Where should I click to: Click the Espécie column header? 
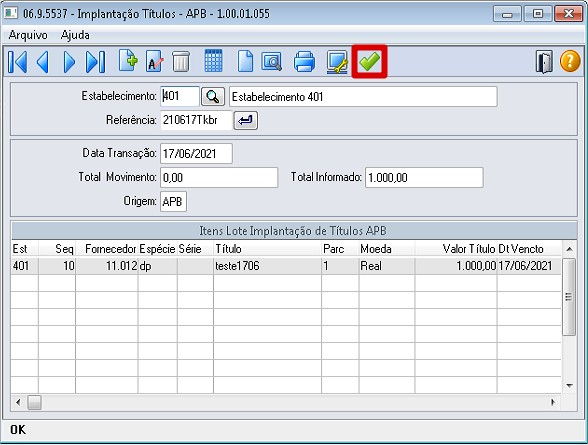click(158, 249)
